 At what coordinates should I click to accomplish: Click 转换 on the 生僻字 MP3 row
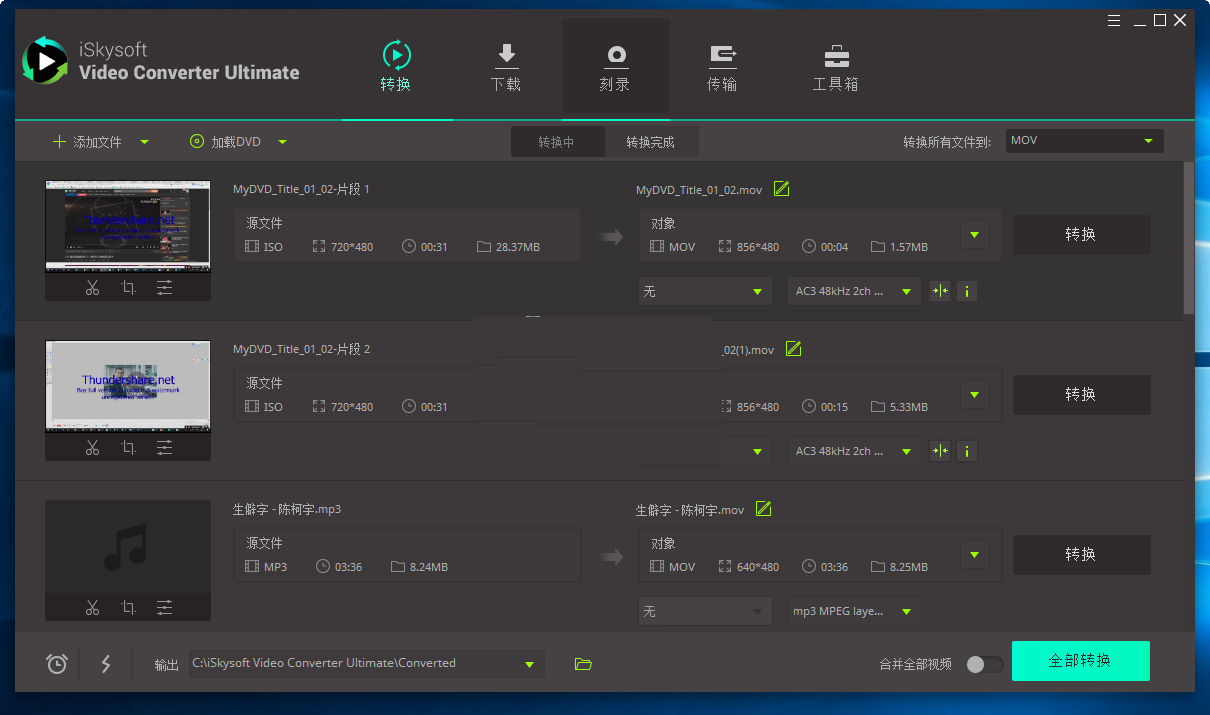1081,554
